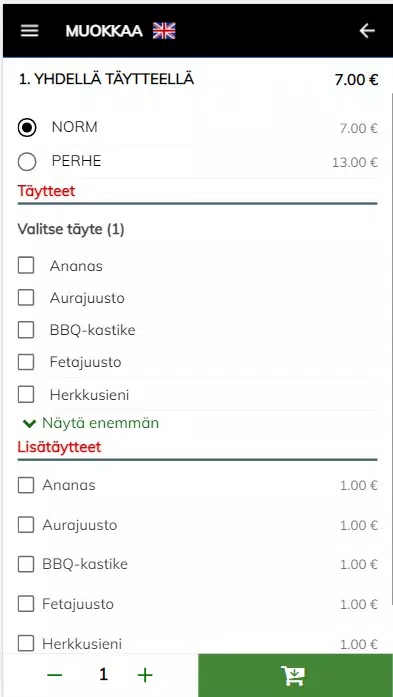393x697 pixels.
Task: Check Ananas under Valitse täyte
Action: [26, 266]
